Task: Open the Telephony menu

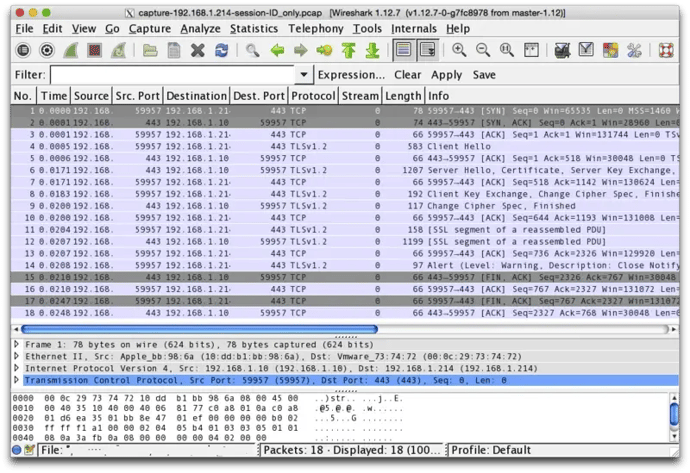Action: 315,29
